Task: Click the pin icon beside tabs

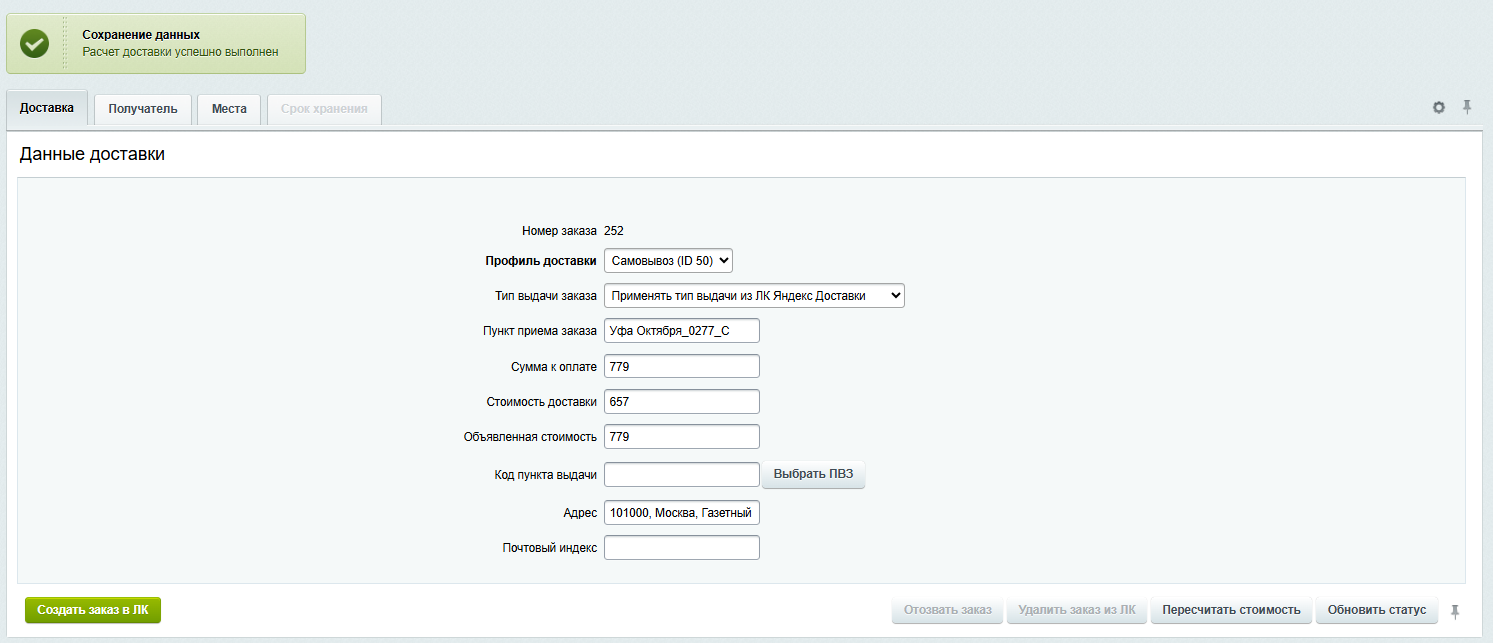Action: [1467, 107]
